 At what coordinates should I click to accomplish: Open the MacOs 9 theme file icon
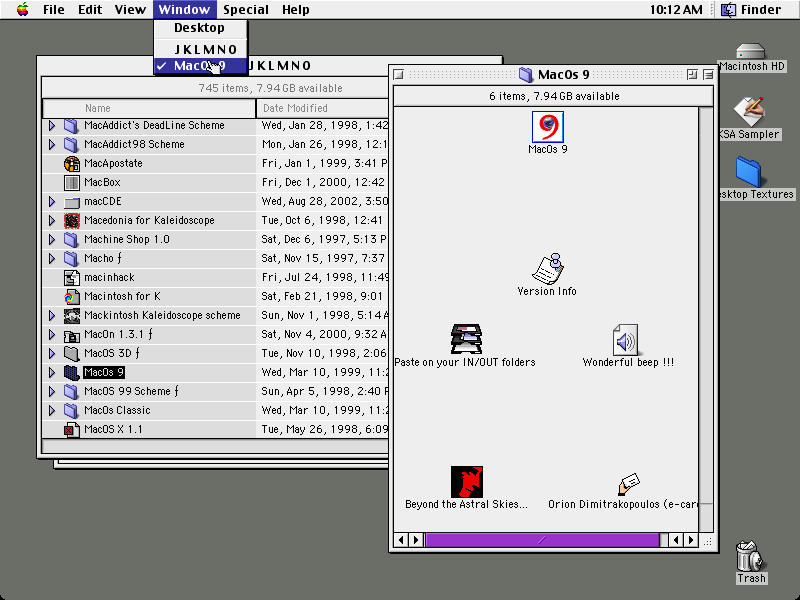click(x=547, y=127)
